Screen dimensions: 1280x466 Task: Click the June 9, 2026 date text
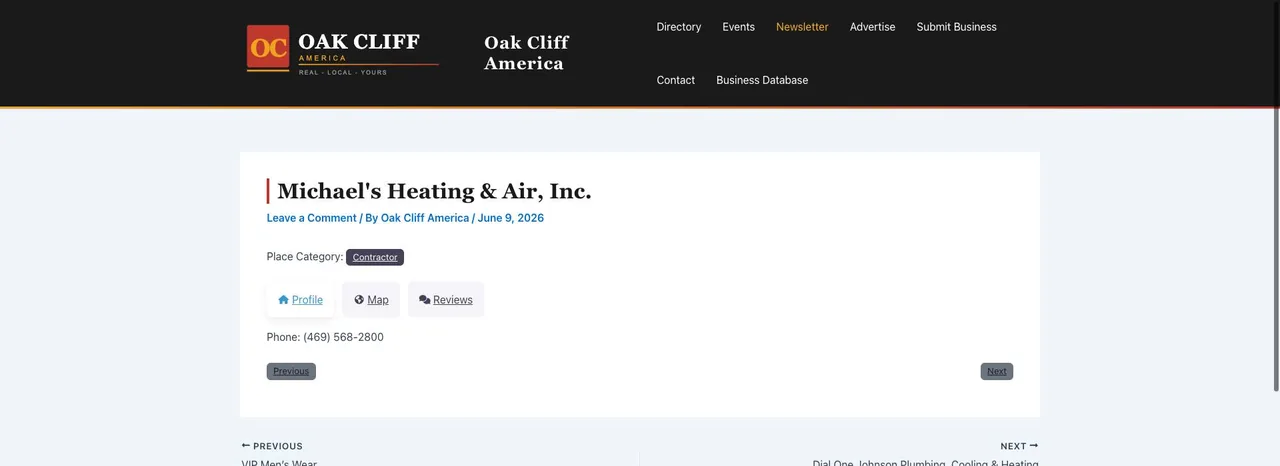511,218
